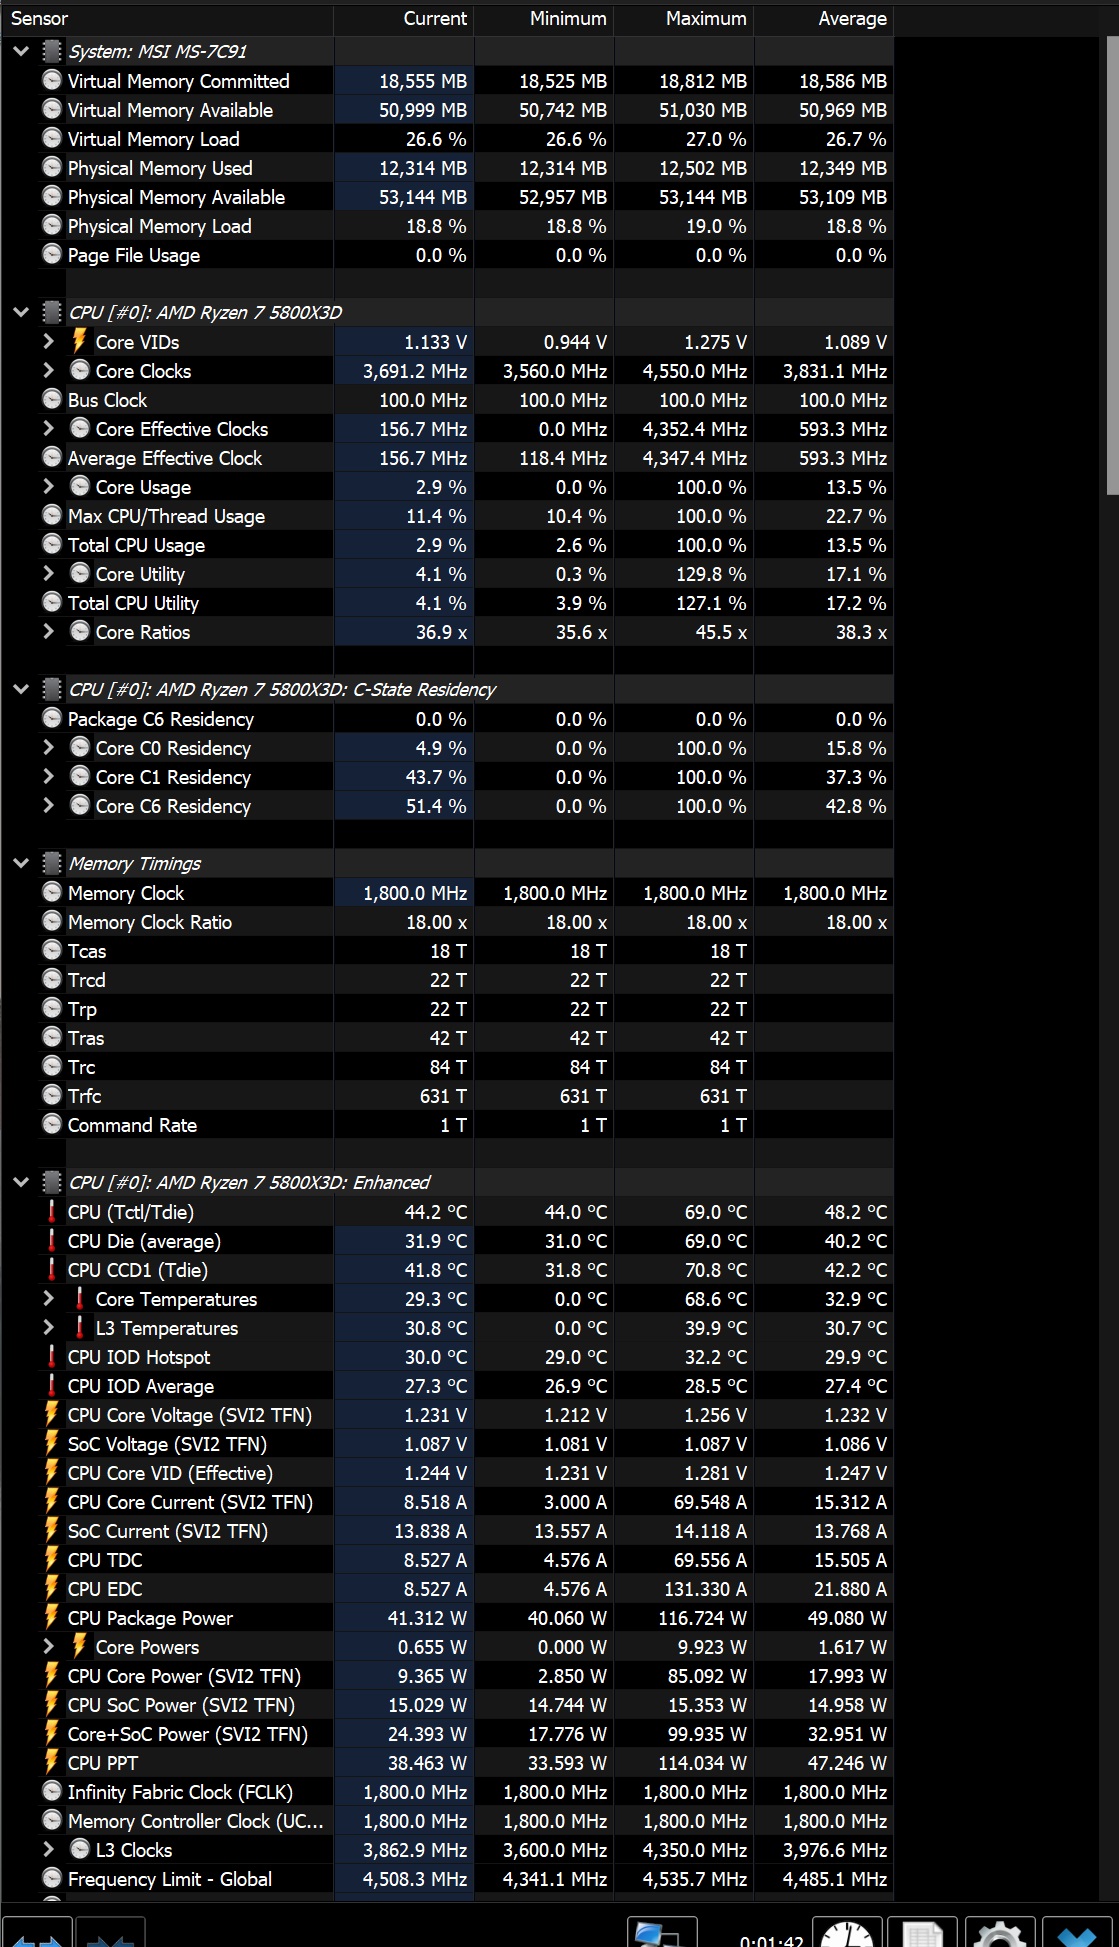Collapse the CPU [#0]: AMD Ryzen 7 5800X3D group

click(x=21, y=313)
